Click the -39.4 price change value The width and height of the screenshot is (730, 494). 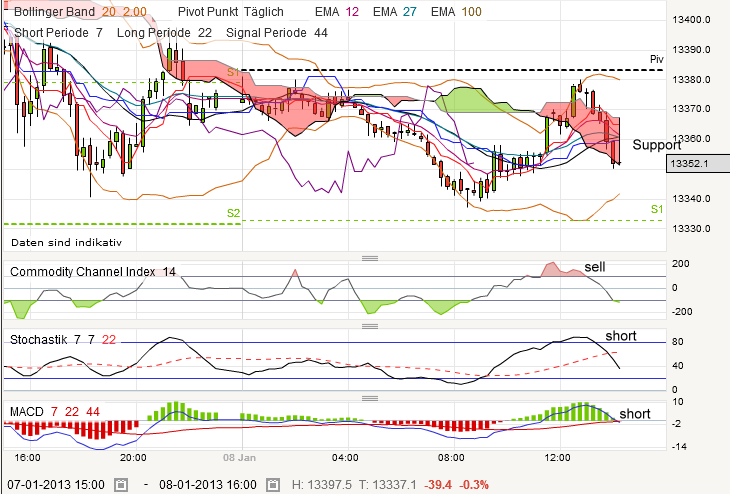click(439, 485)
